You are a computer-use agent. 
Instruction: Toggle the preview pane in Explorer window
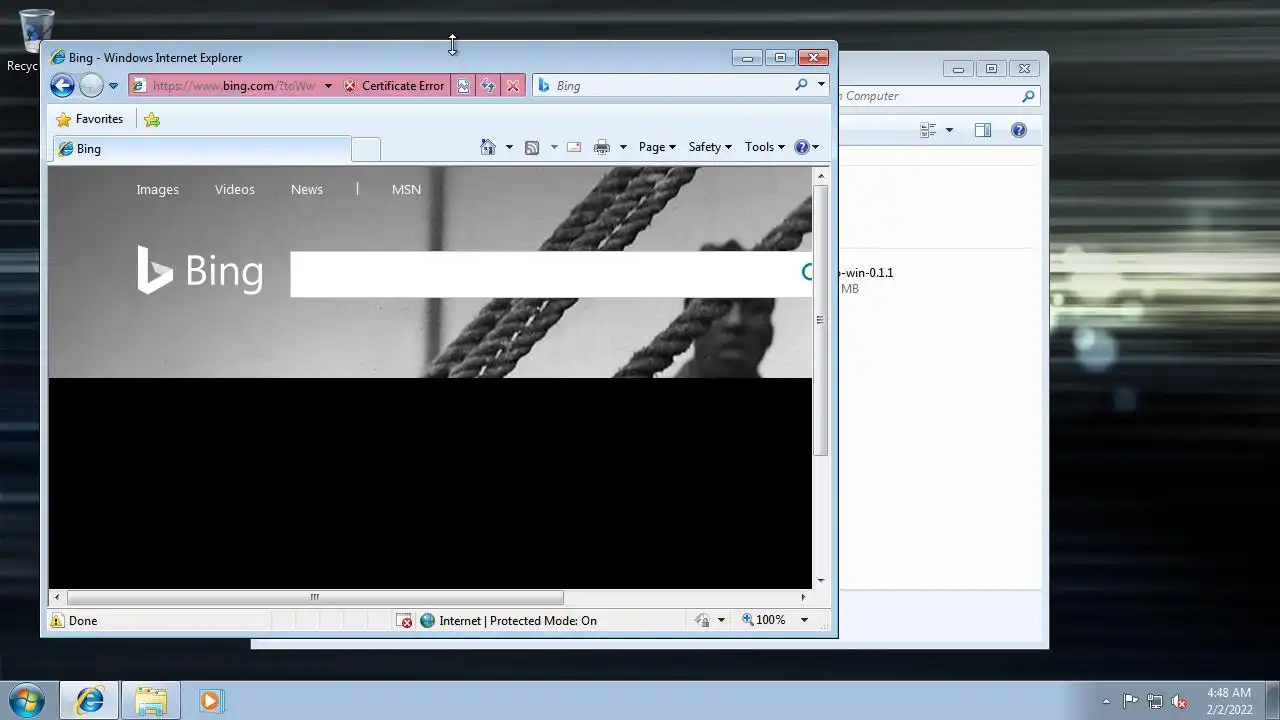pyautogui.click(x=983, y=130)
